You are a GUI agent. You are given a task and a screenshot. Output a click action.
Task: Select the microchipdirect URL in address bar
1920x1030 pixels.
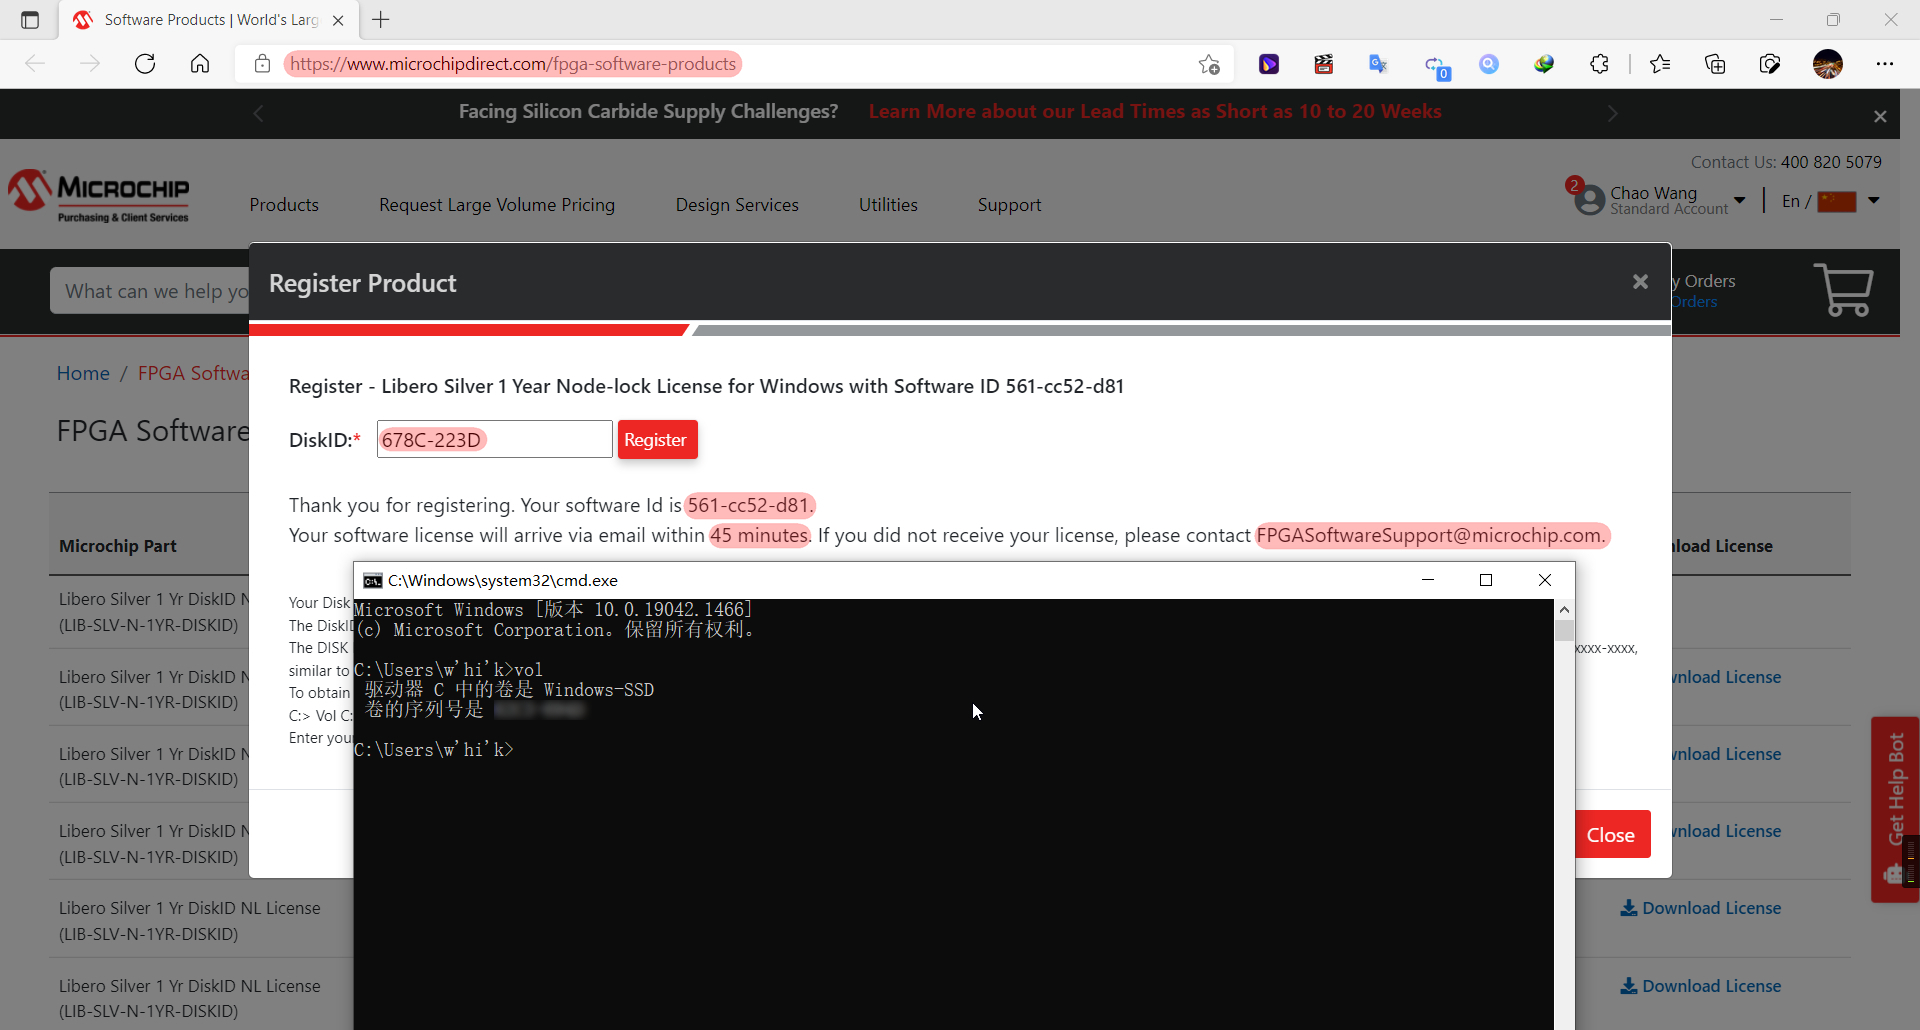513,64
